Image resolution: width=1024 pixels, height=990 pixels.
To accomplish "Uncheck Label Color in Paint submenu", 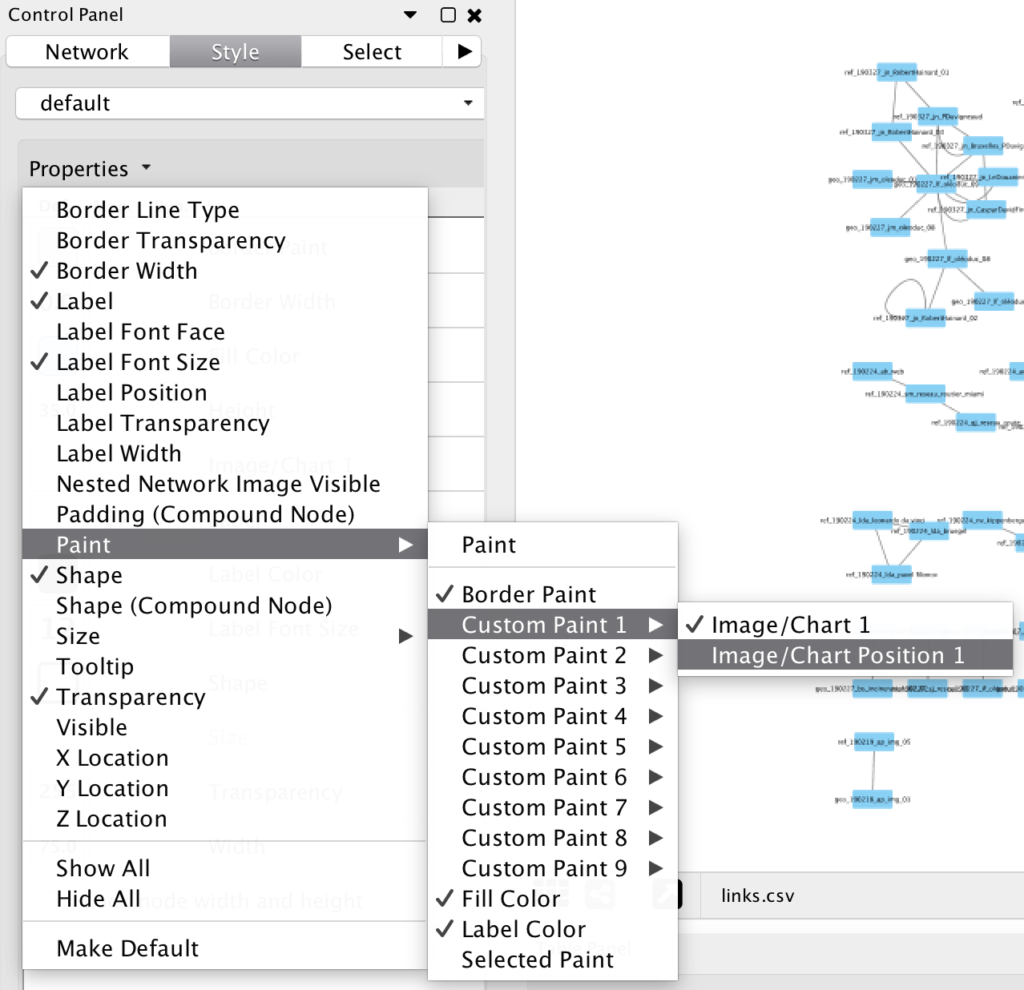I will click(x=552, y=929).
